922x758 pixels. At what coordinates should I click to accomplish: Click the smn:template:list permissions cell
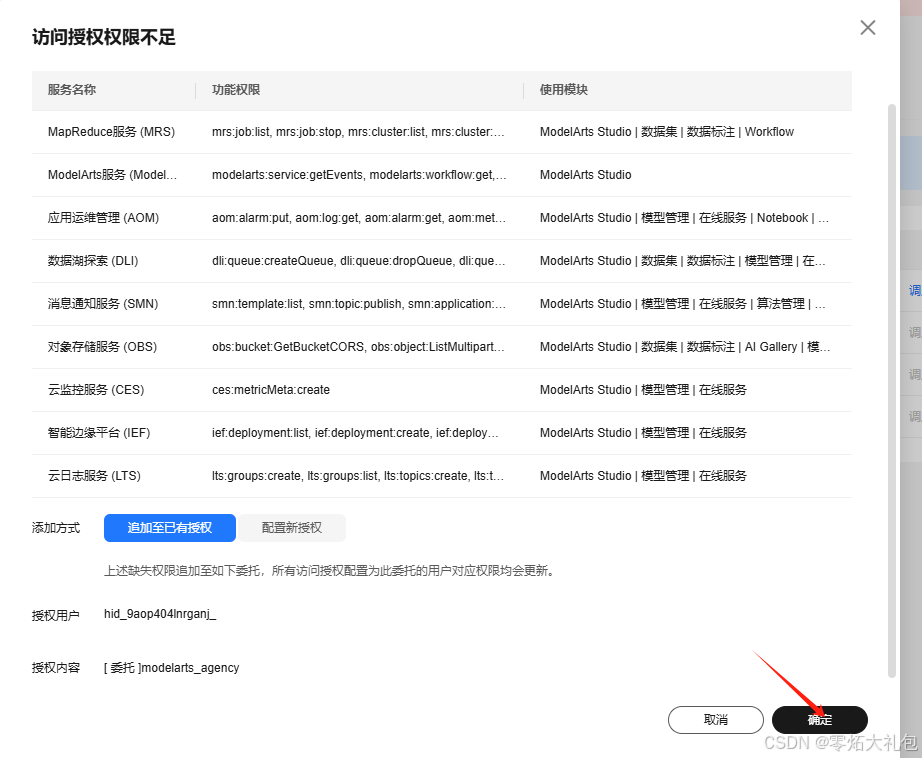click(x=359, y=303)
